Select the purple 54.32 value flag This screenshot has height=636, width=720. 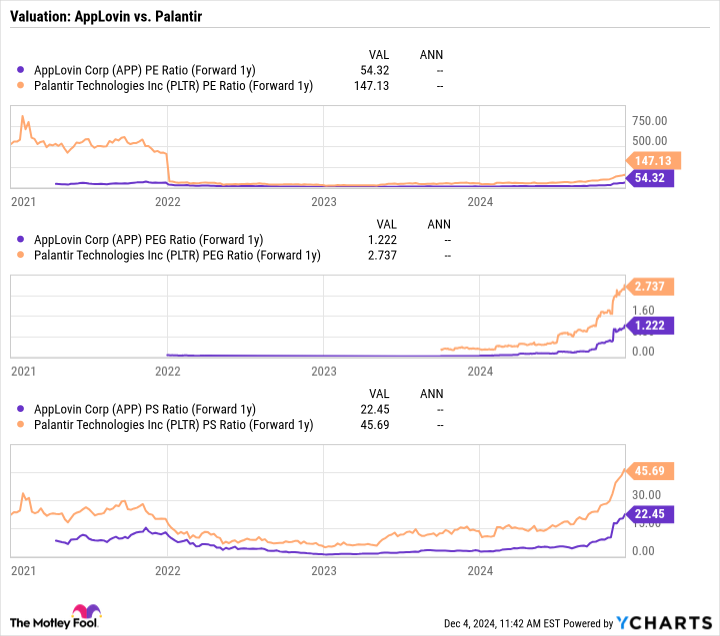[x=650, y=178]
